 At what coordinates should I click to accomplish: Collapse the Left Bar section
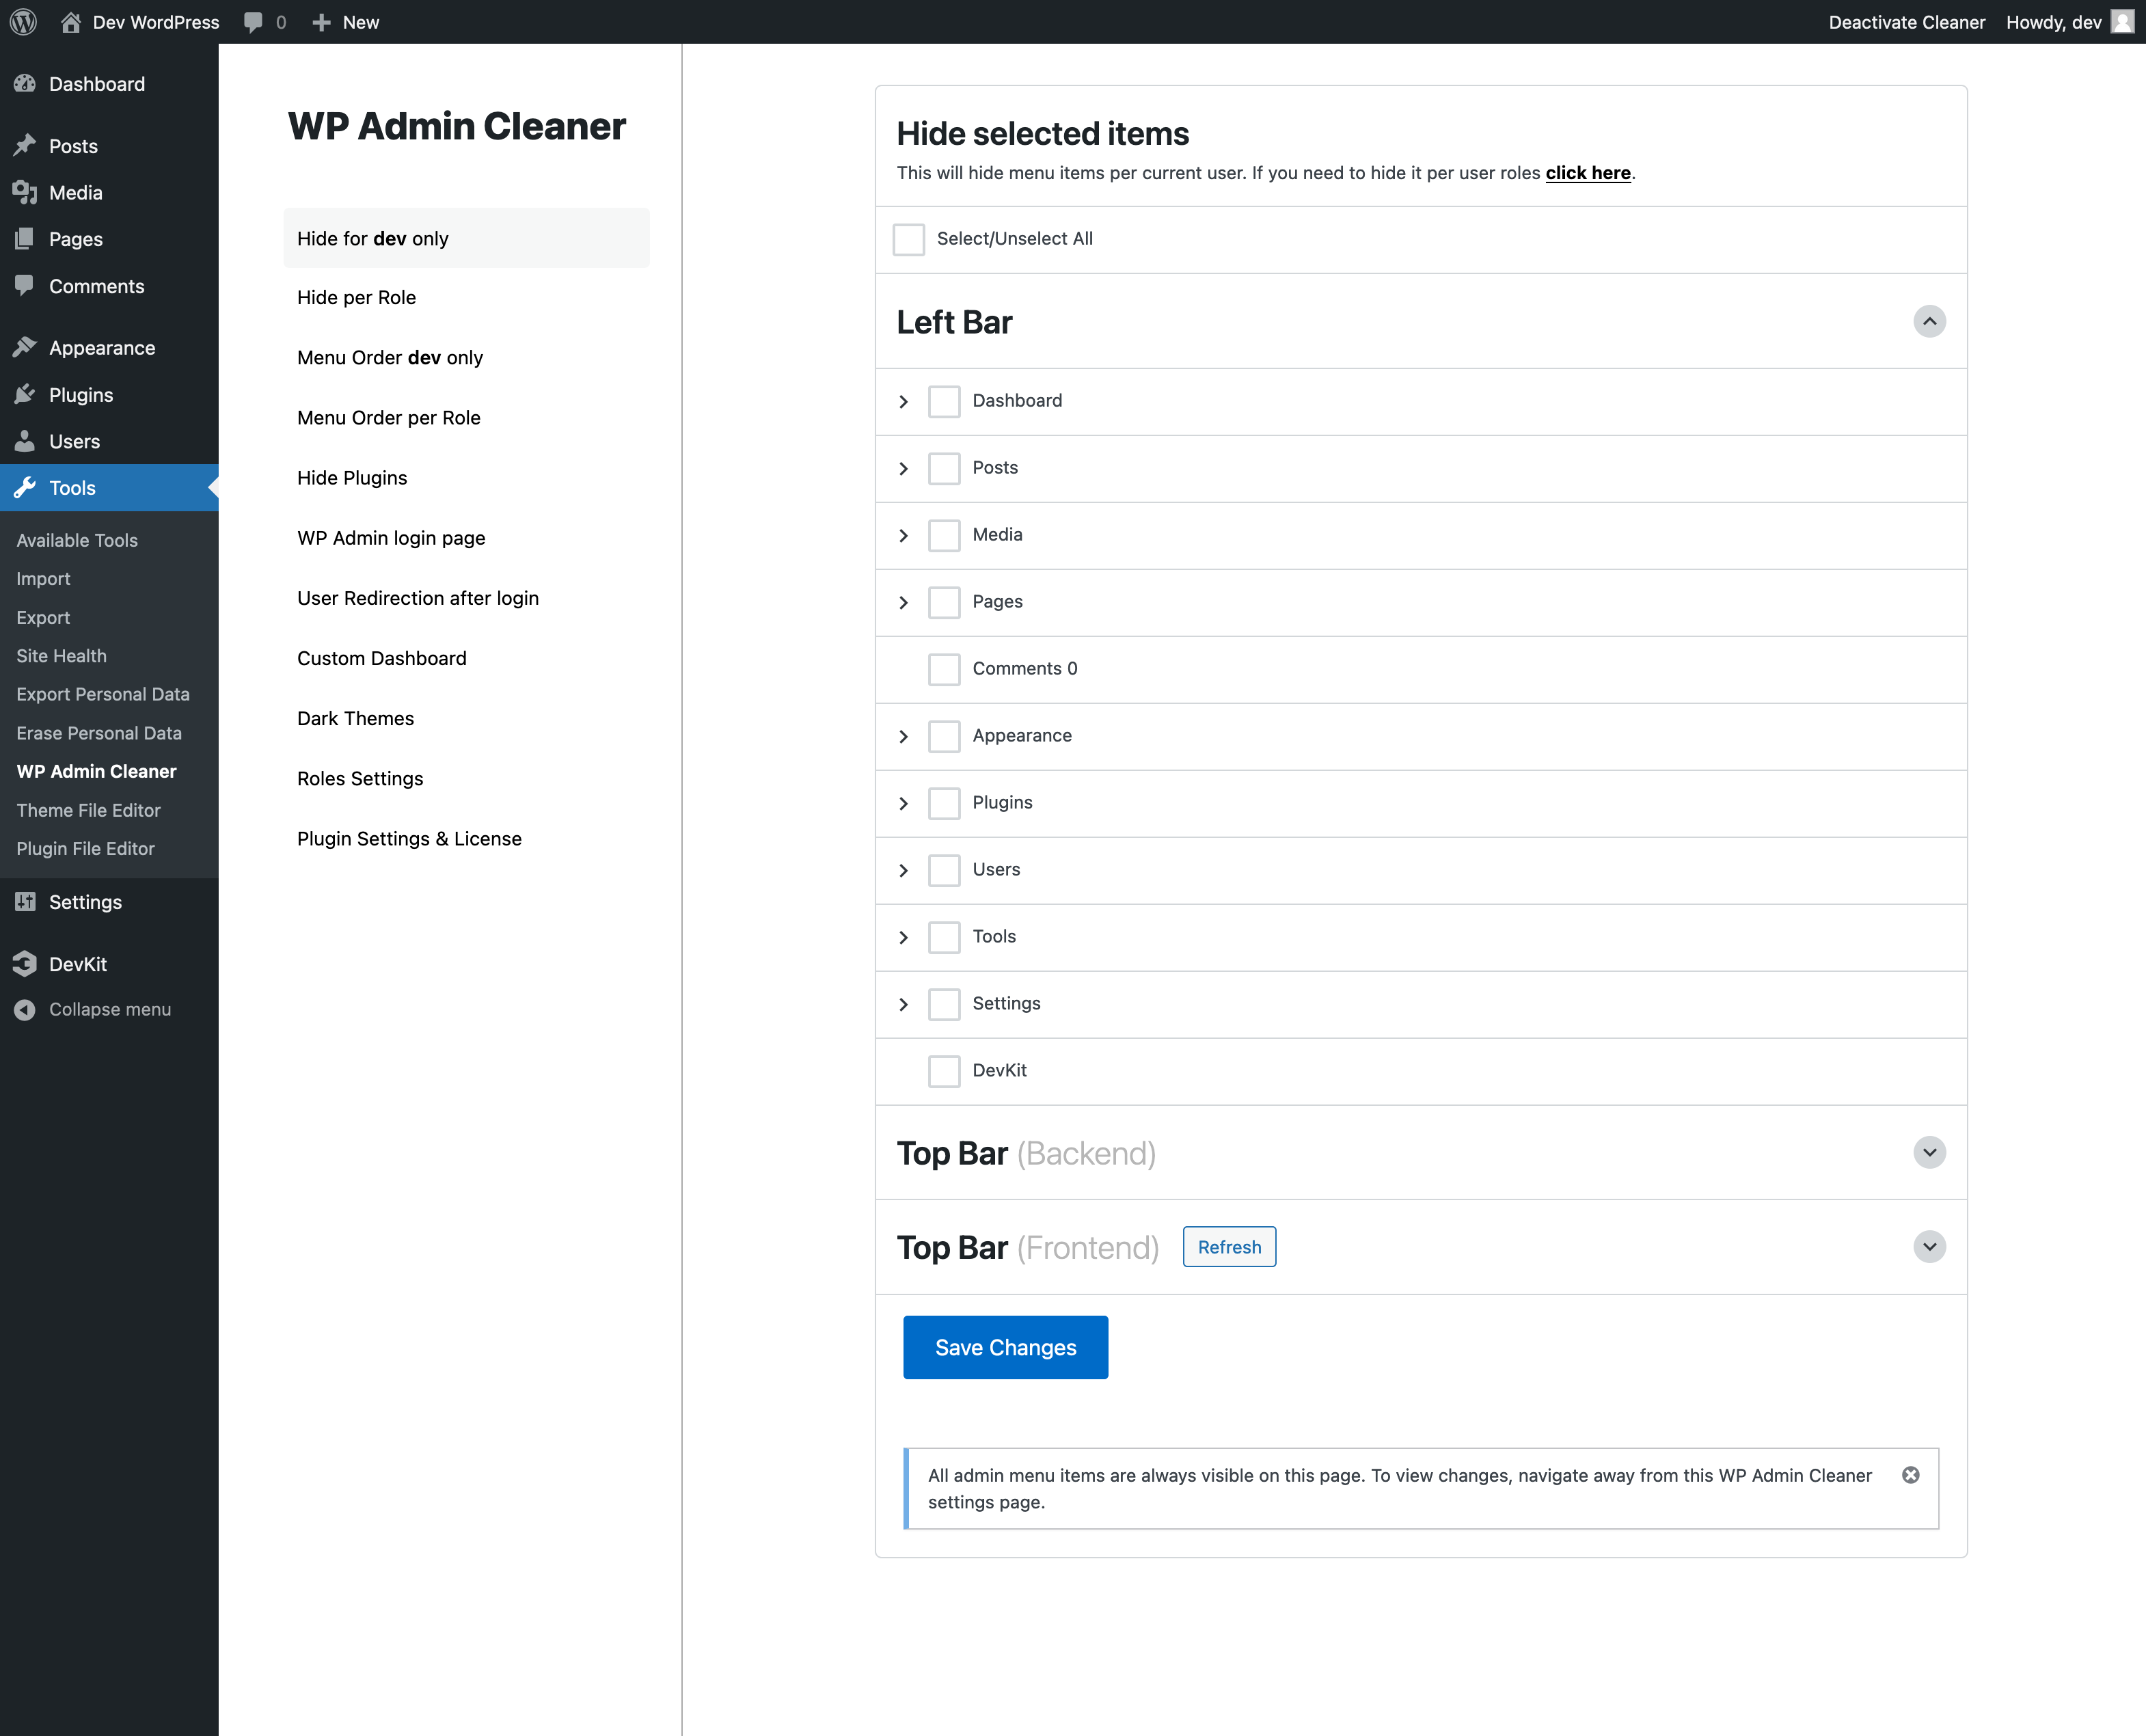click(x=1929, y=321)
